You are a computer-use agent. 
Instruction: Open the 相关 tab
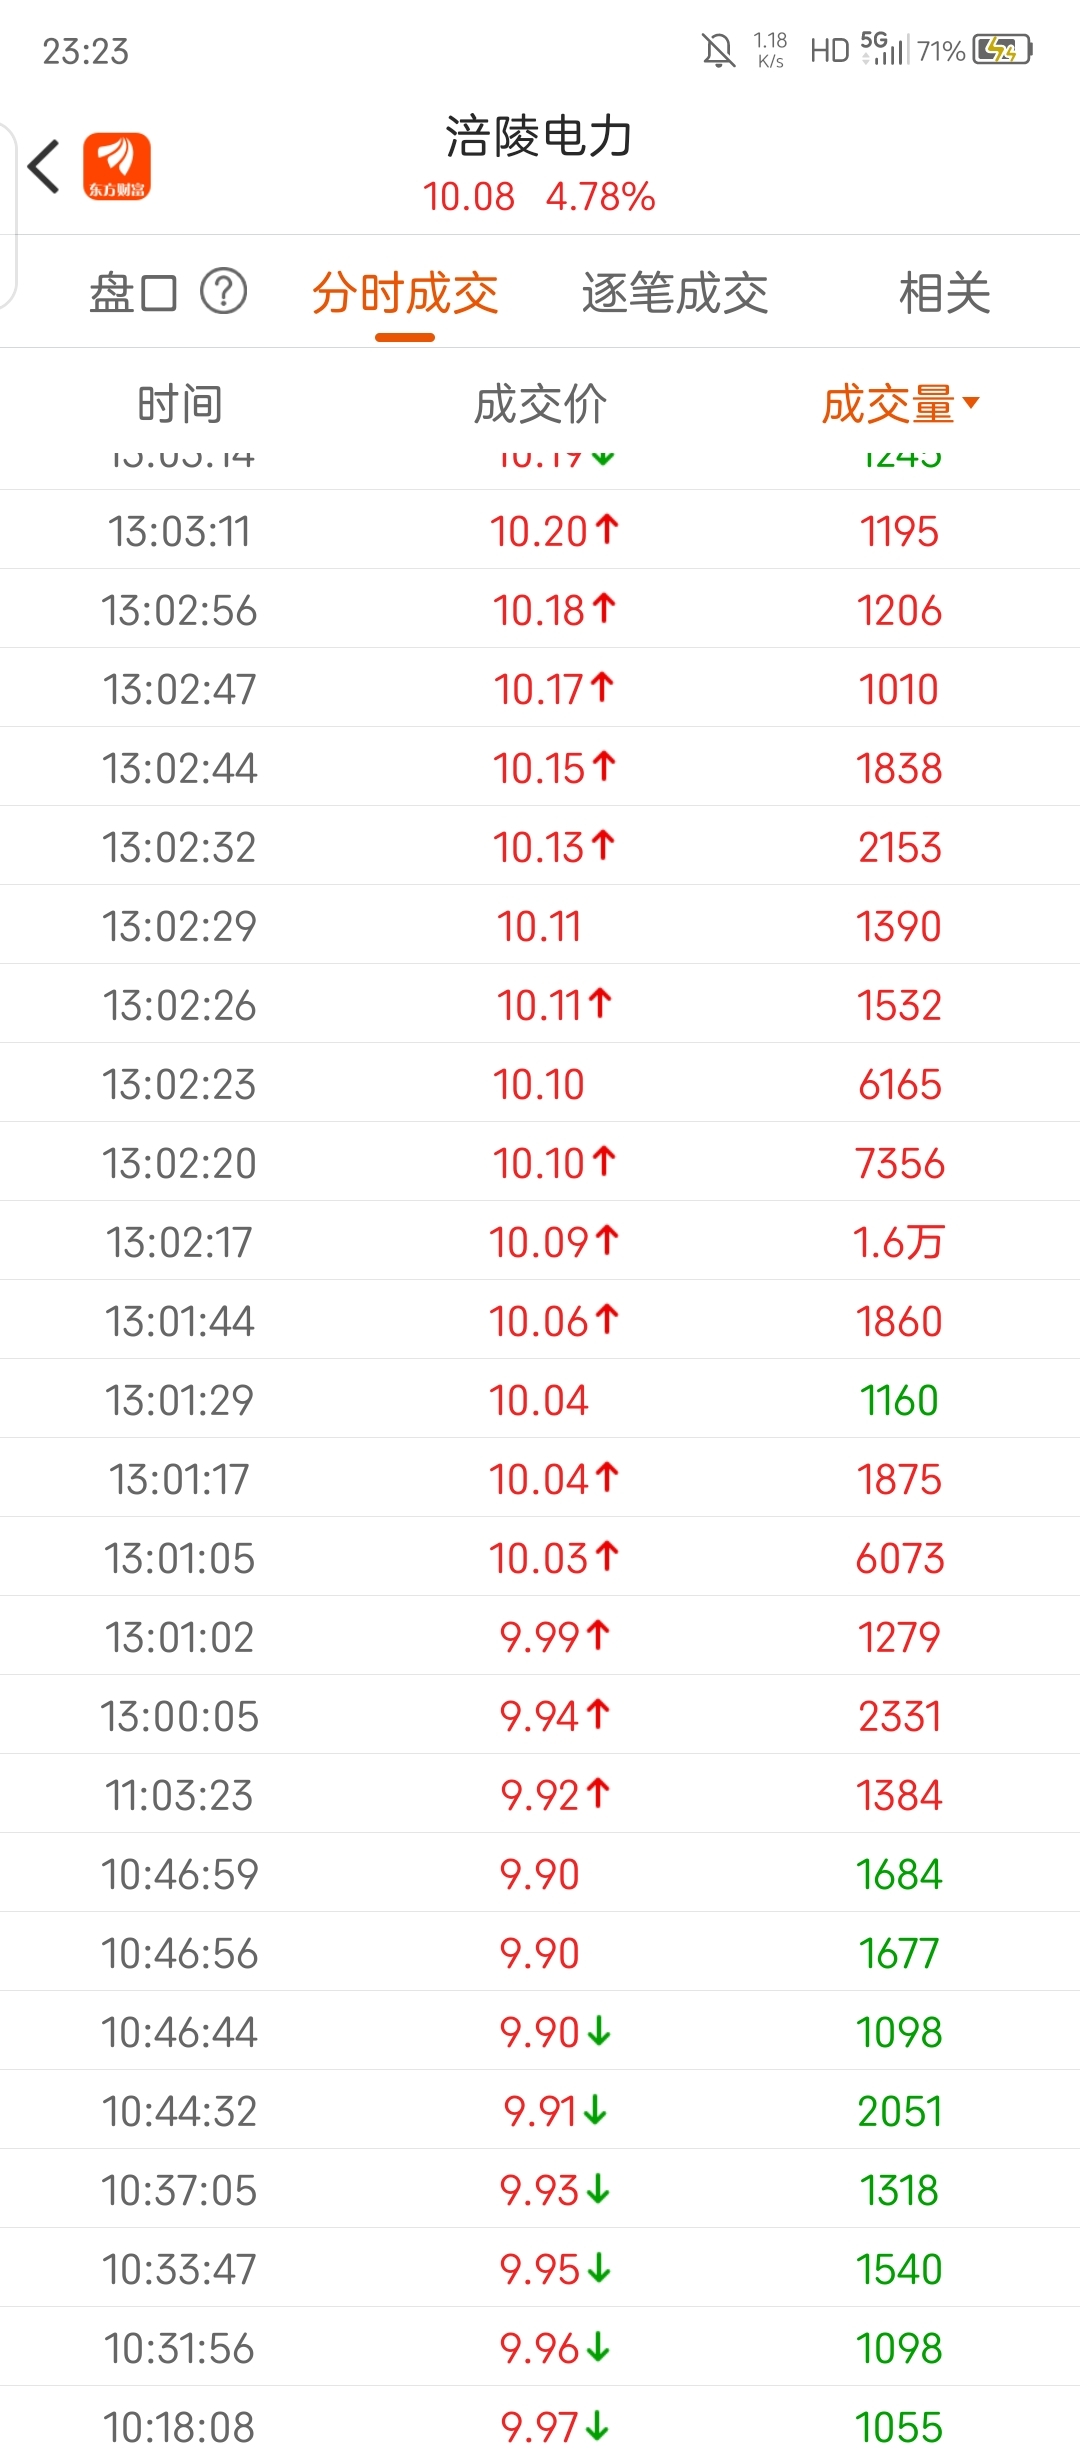[x=945, y=293]
